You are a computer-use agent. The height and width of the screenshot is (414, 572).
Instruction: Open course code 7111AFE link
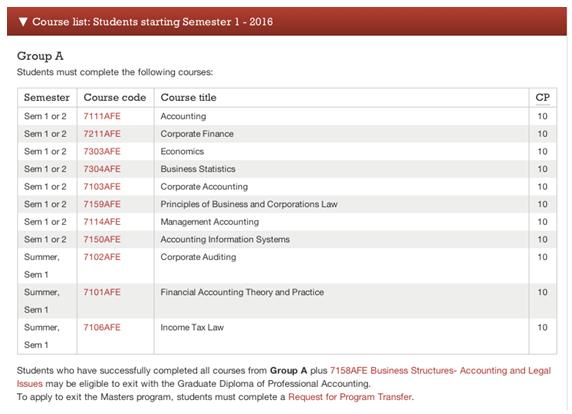pos(102,116)
